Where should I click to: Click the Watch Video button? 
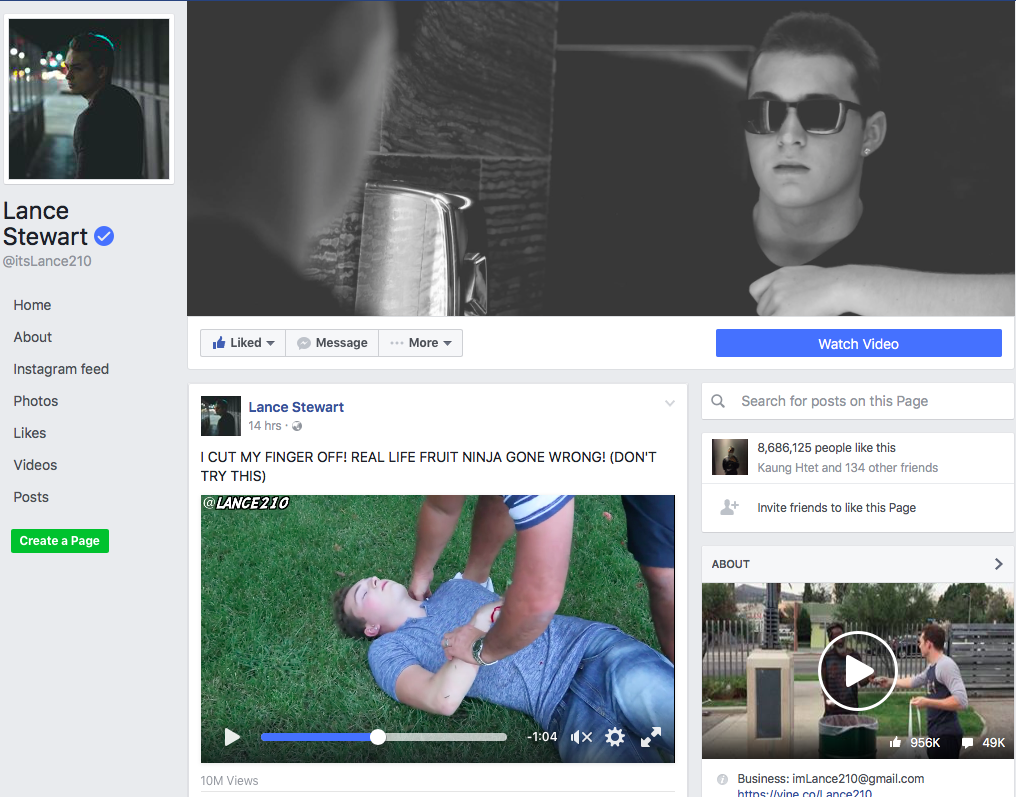pyautogui.click(x=859, y=343)
